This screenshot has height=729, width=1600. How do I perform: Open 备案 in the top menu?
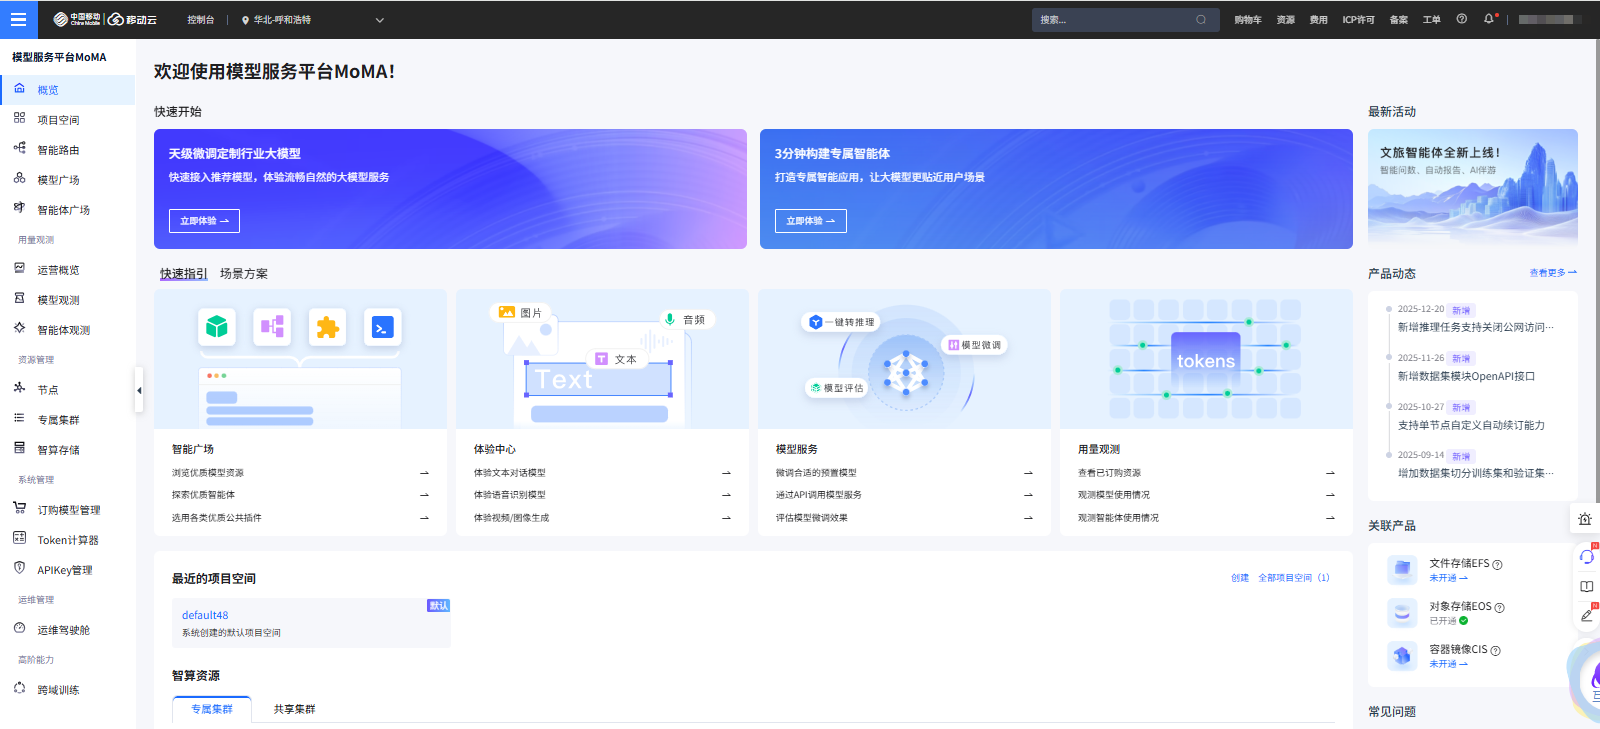tap(1399, 20)
